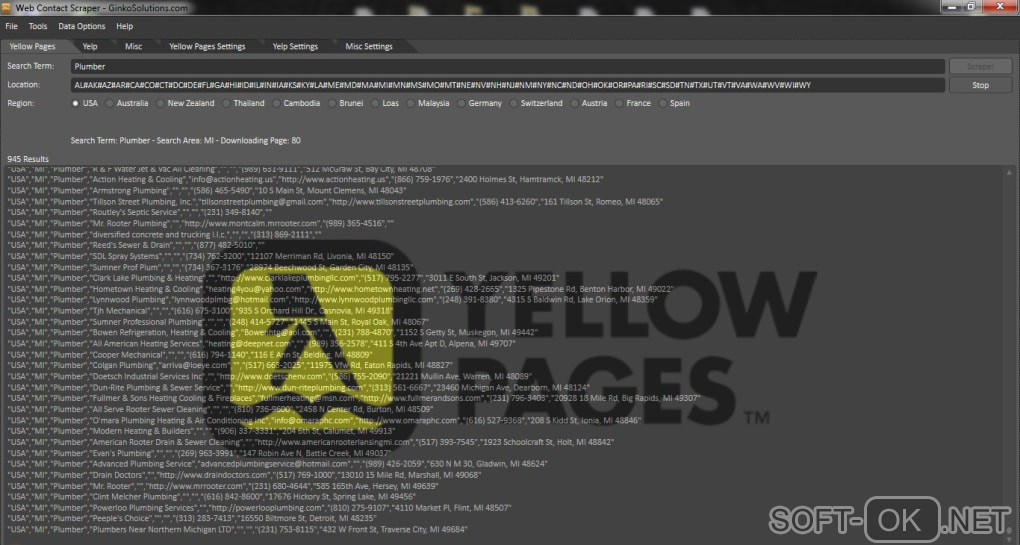This screenshot has width=1020, height=545.
Task: Click the Search Term input field
Action: [507, 66]
